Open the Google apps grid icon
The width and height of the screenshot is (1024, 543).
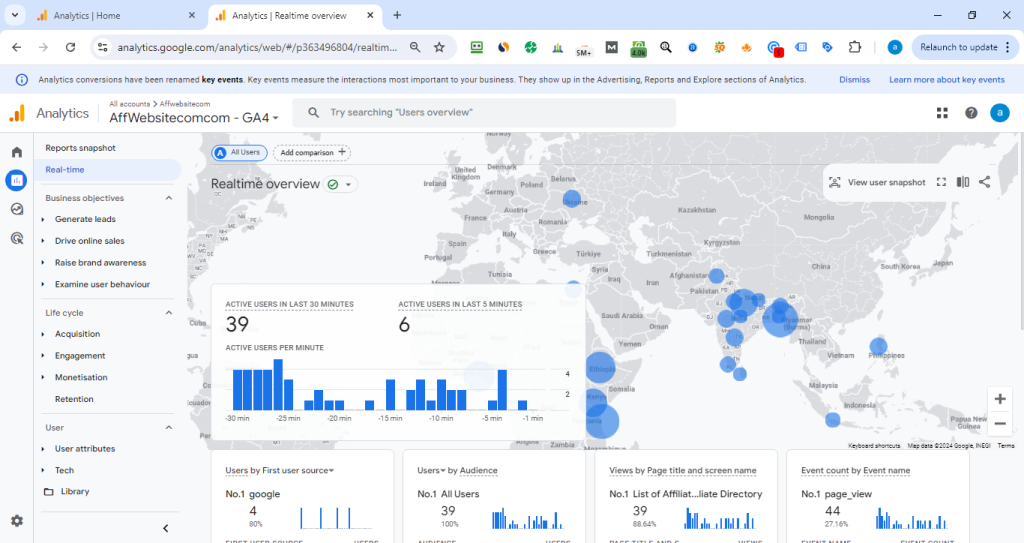942,113
